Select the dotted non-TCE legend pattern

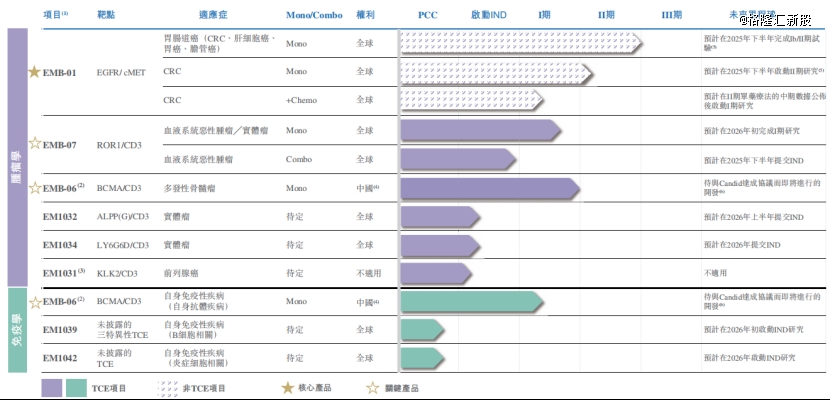tap(168, 388)
